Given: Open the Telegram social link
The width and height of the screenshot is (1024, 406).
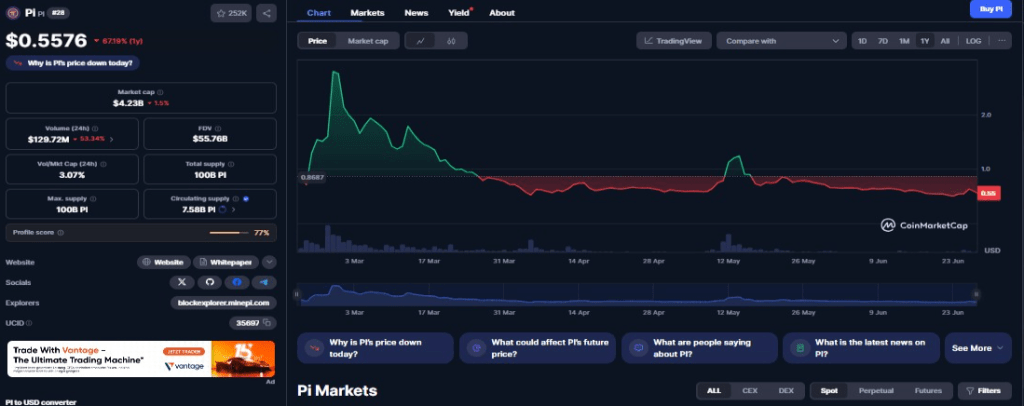Looking at the screenshot, I should tap(264, 282).
